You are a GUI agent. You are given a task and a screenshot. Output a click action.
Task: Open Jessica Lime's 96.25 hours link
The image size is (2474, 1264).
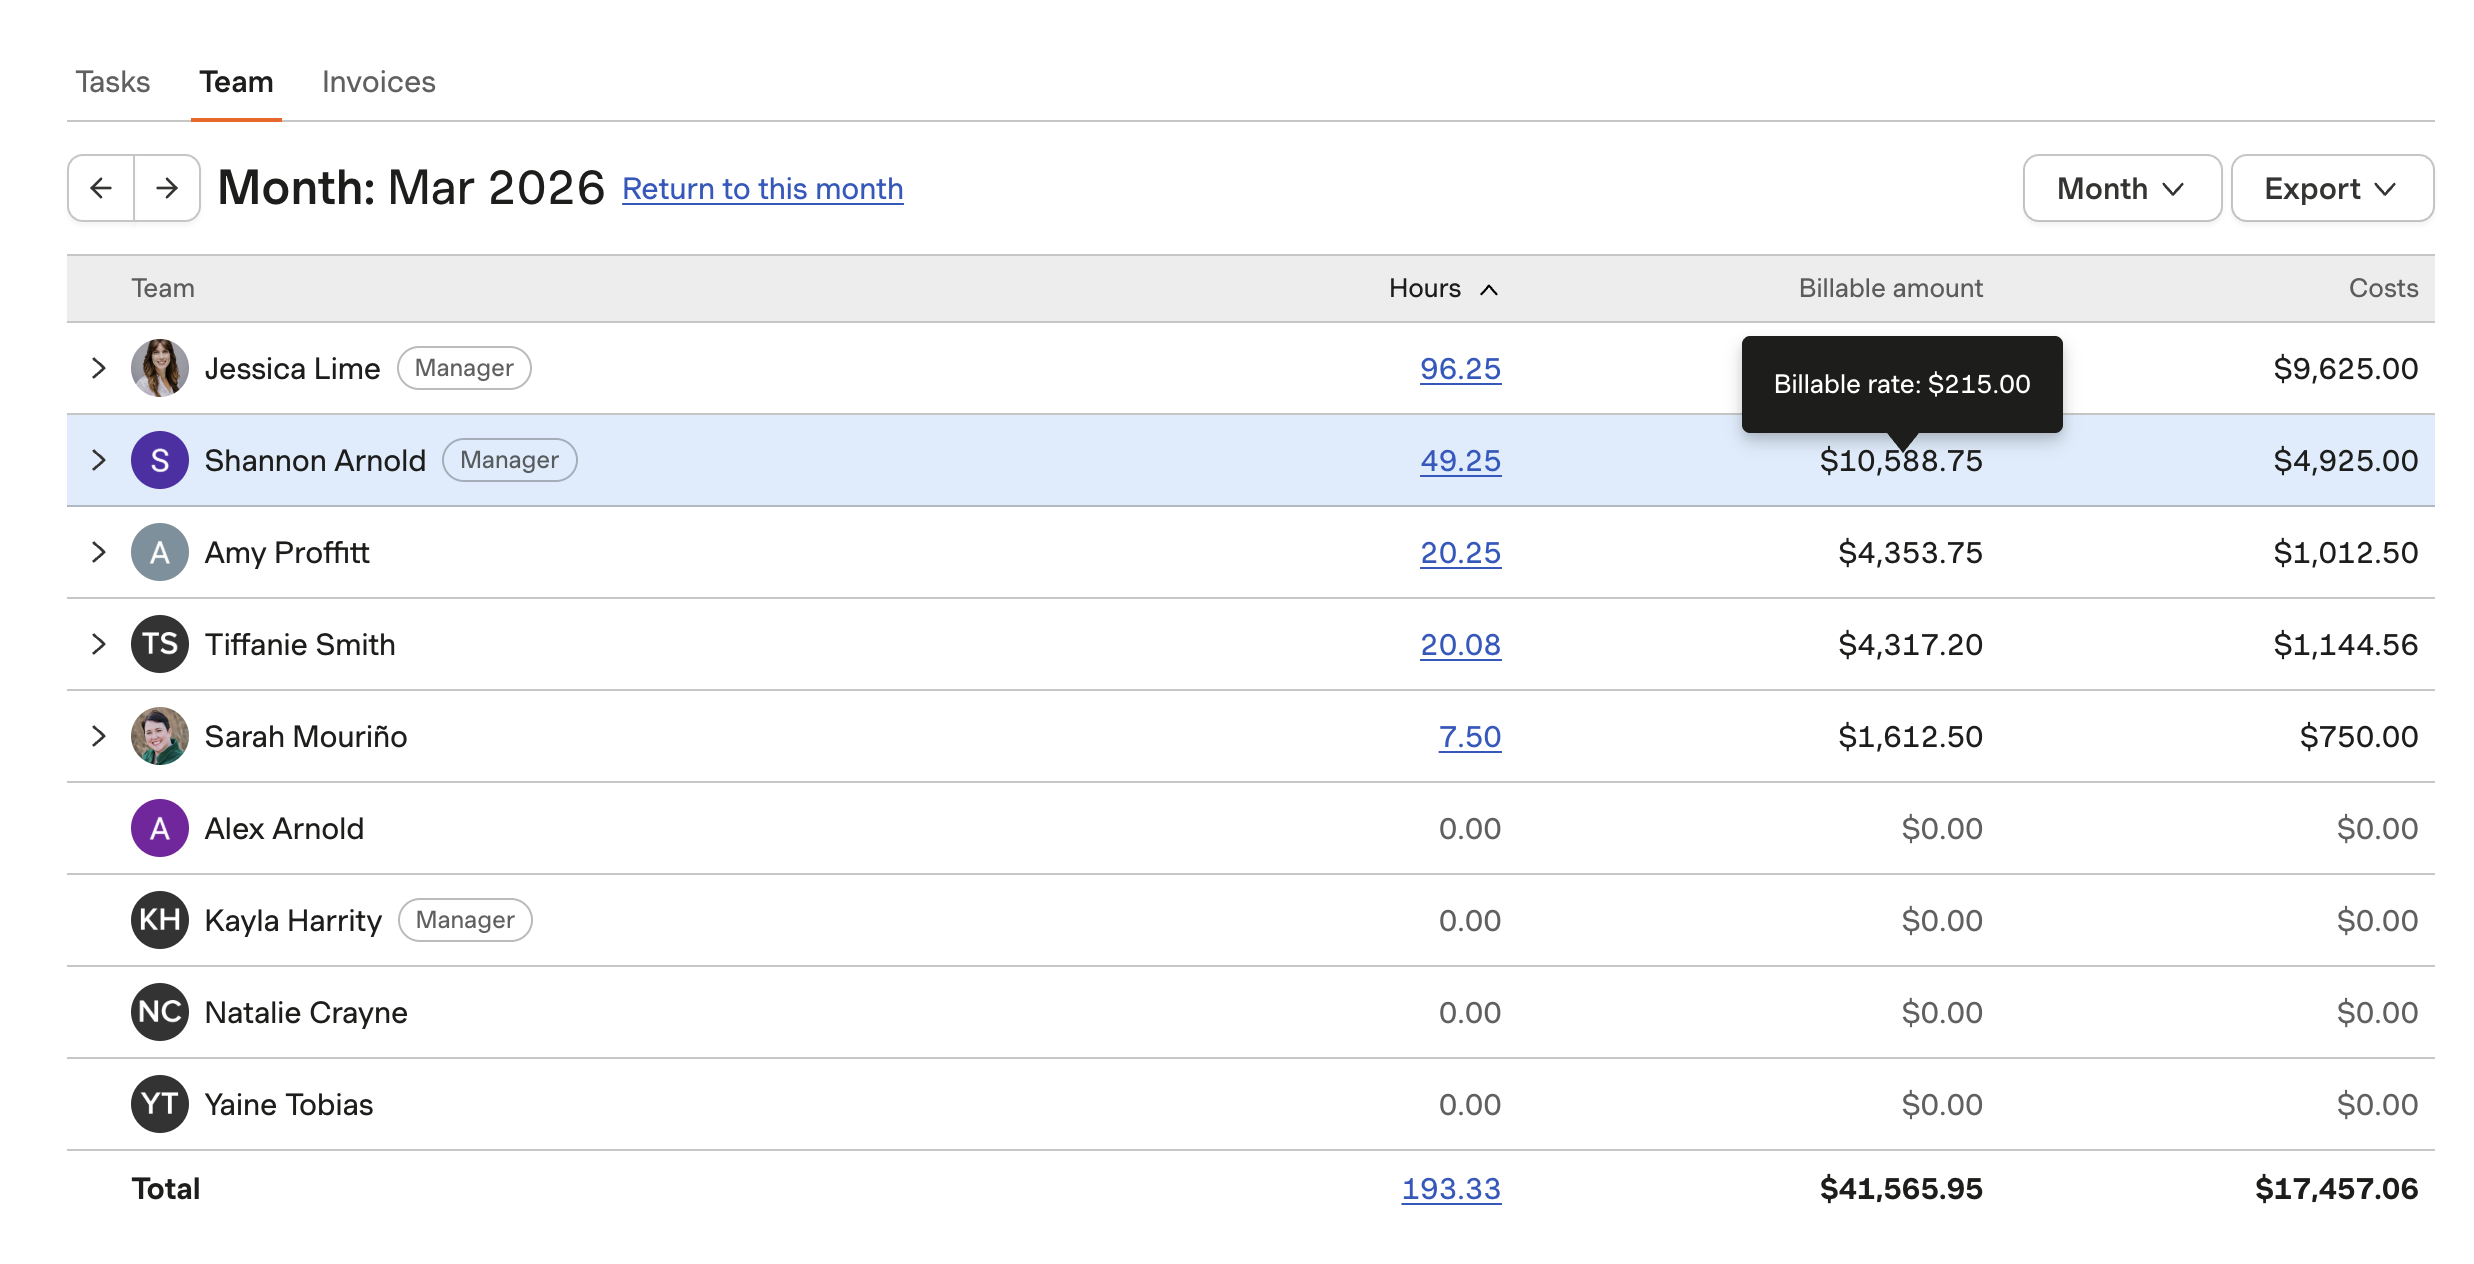pos(1460,369)
